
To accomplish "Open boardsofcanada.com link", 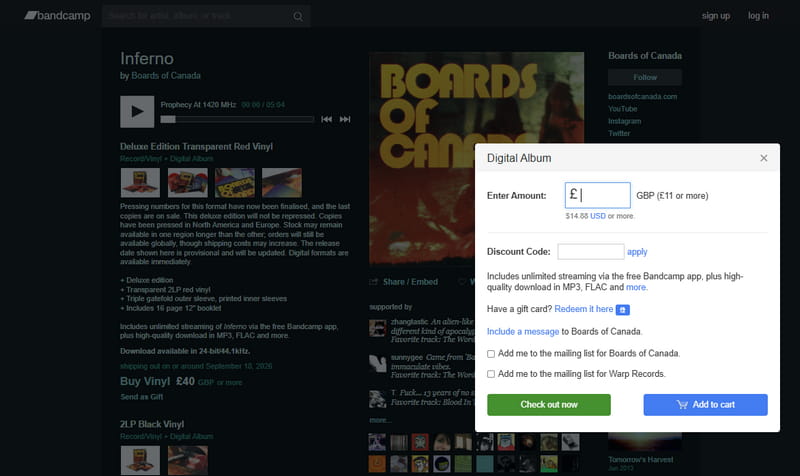I will click(642, 96).
